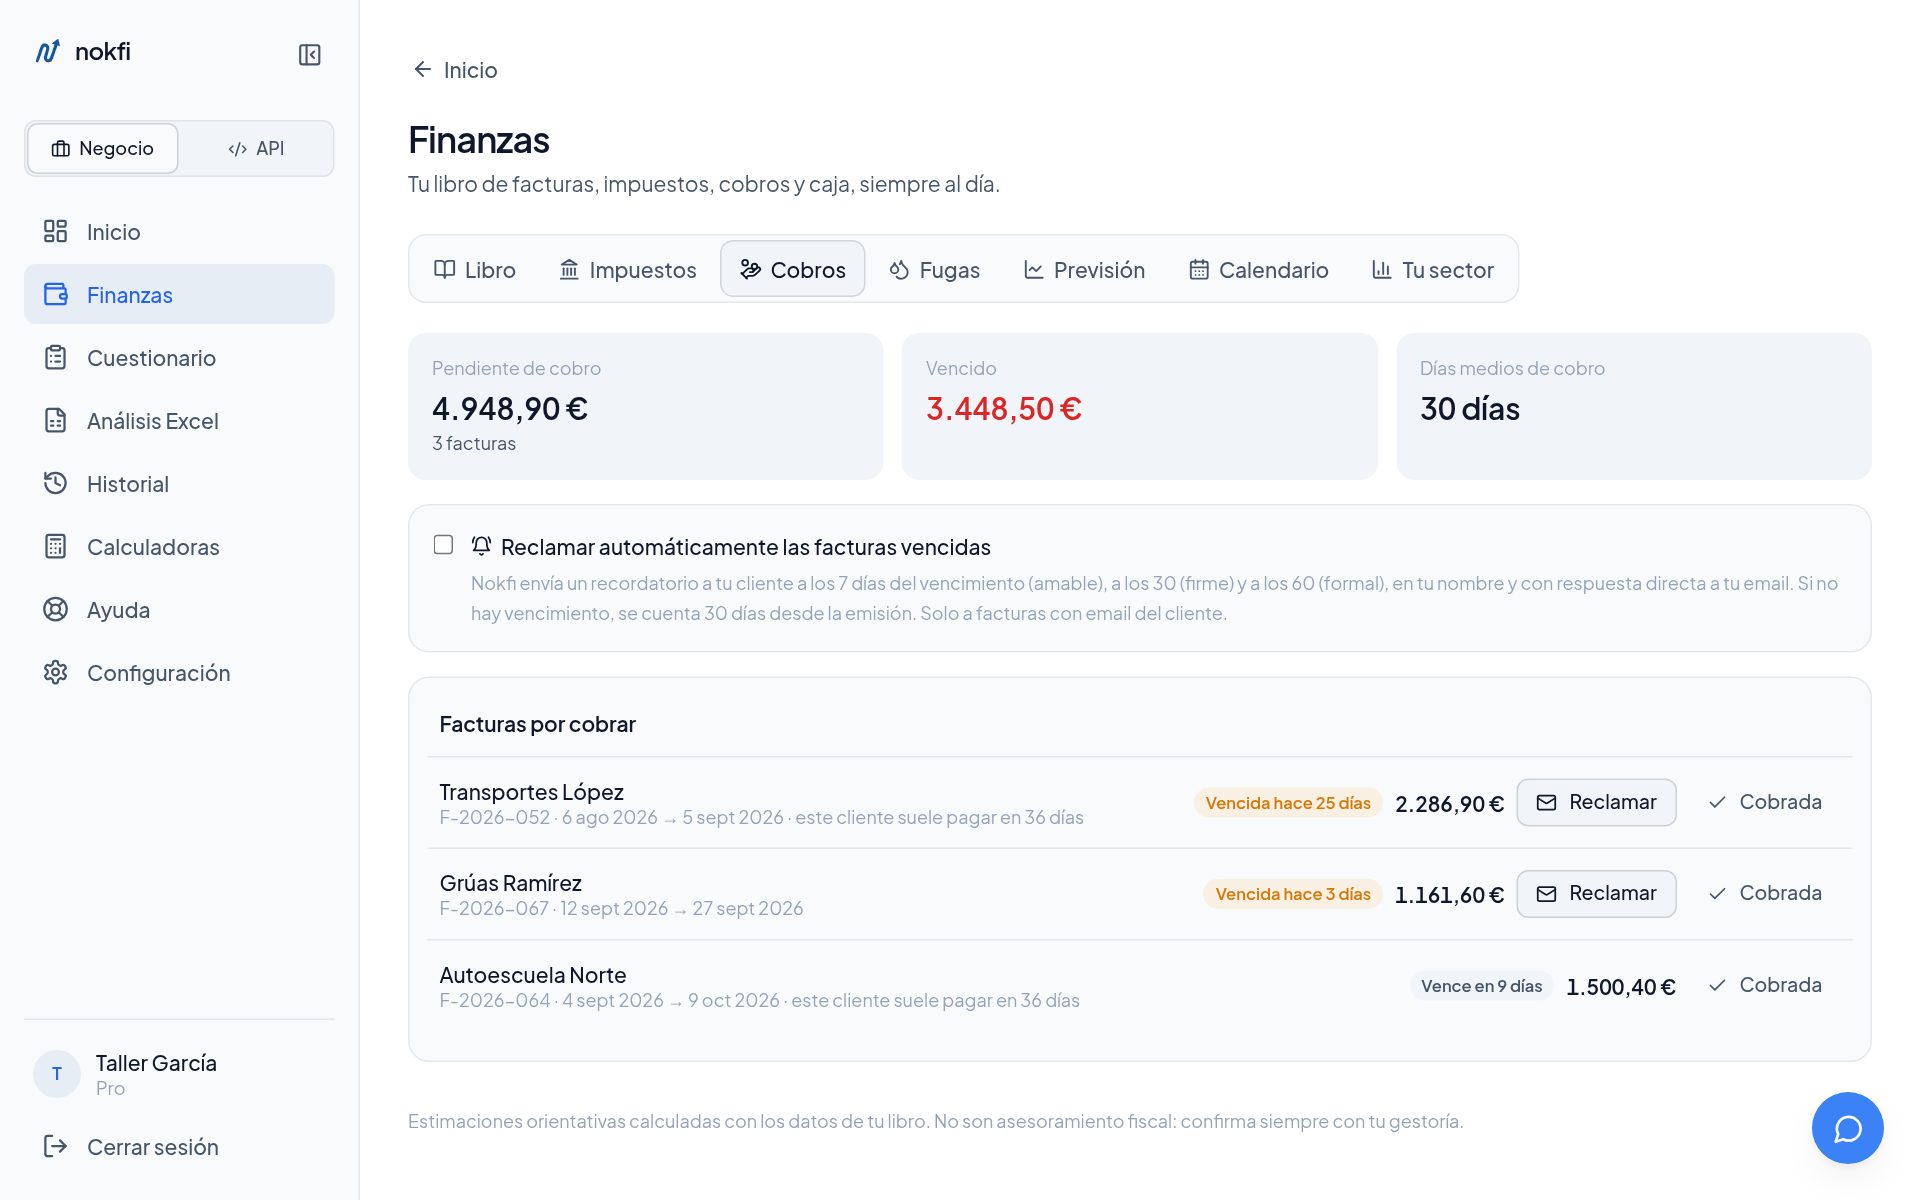Click Cerrar sesión

(x=131, y=1147)
